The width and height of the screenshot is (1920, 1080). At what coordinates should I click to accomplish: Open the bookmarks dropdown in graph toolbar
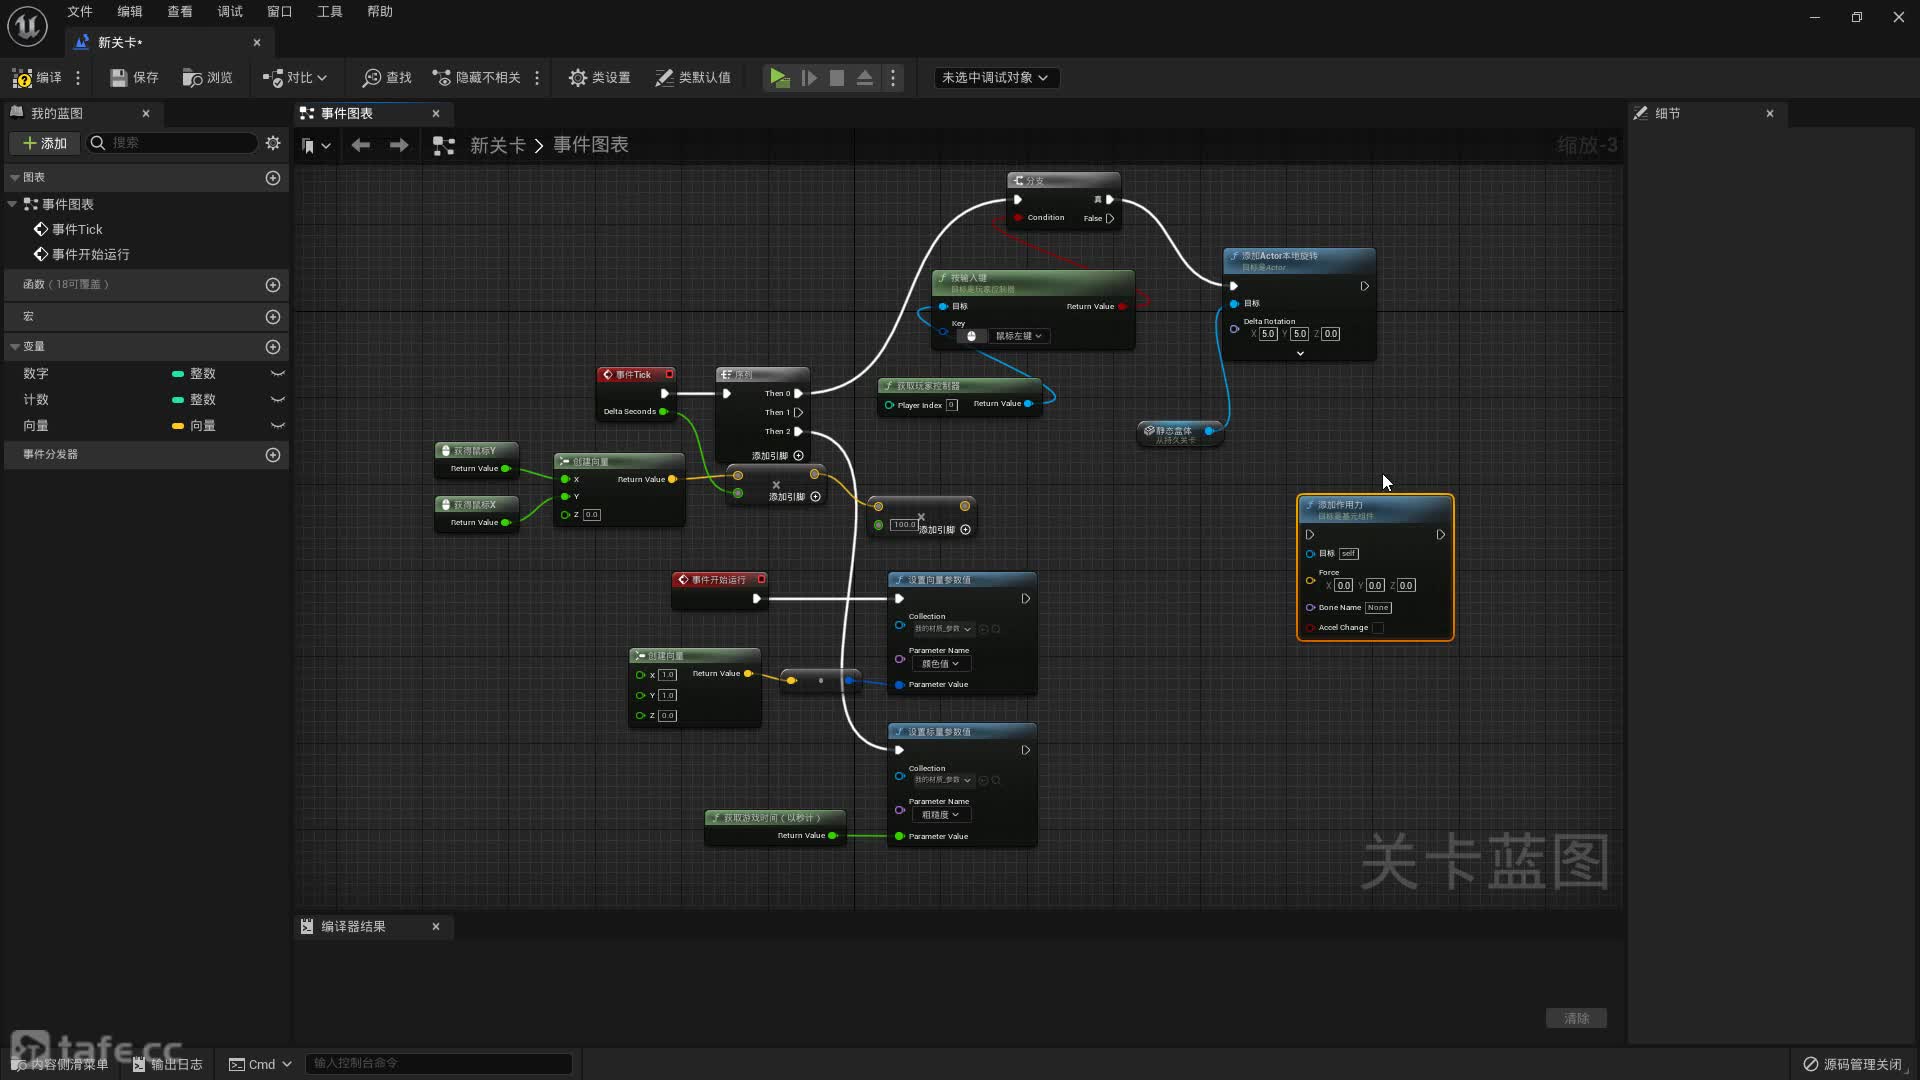click(316, 146)
